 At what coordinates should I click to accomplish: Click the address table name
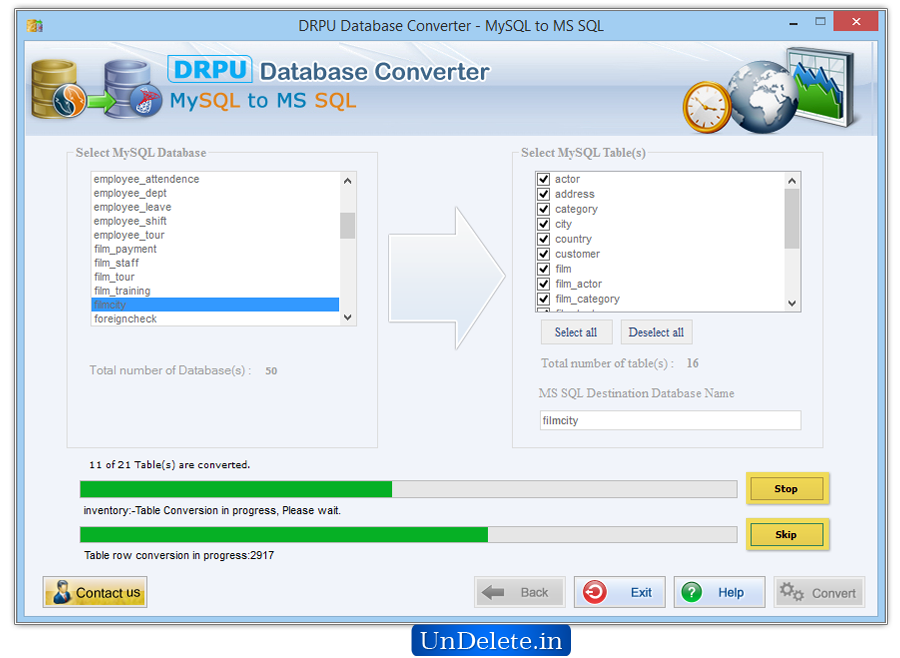(575, 194)
